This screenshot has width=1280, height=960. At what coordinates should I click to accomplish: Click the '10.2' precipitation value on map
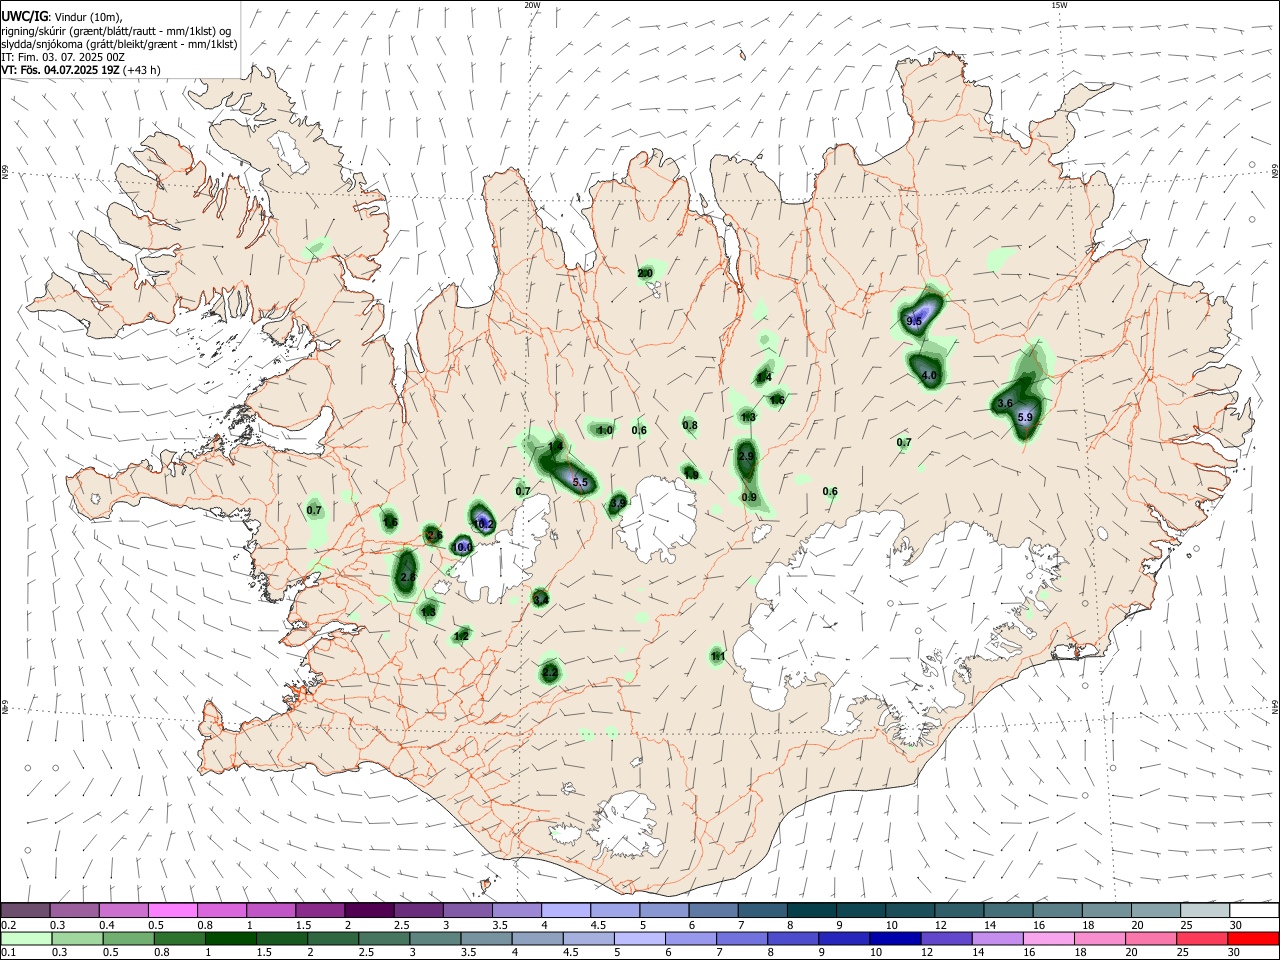pyautogui.click(x=484, y=523)
